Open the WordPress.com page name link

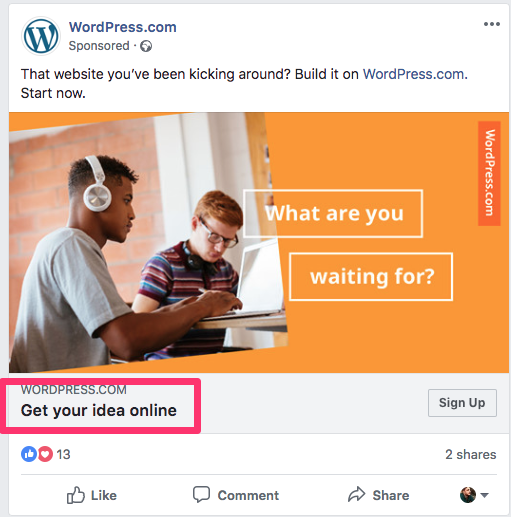click(123, 27)
